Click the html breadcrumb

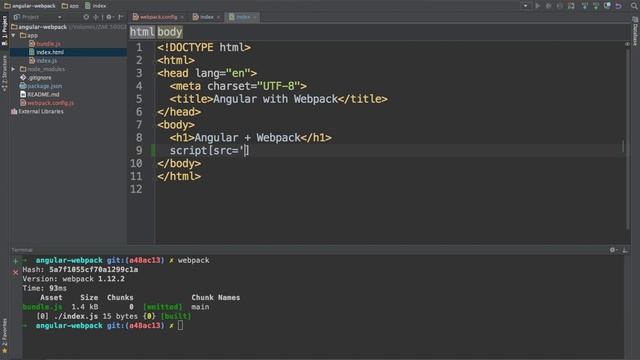[x=142, y=32]
